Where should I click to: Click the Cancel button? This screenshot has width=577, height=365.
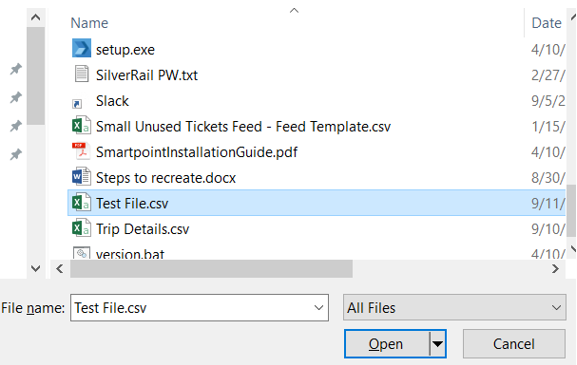(514, 344)
